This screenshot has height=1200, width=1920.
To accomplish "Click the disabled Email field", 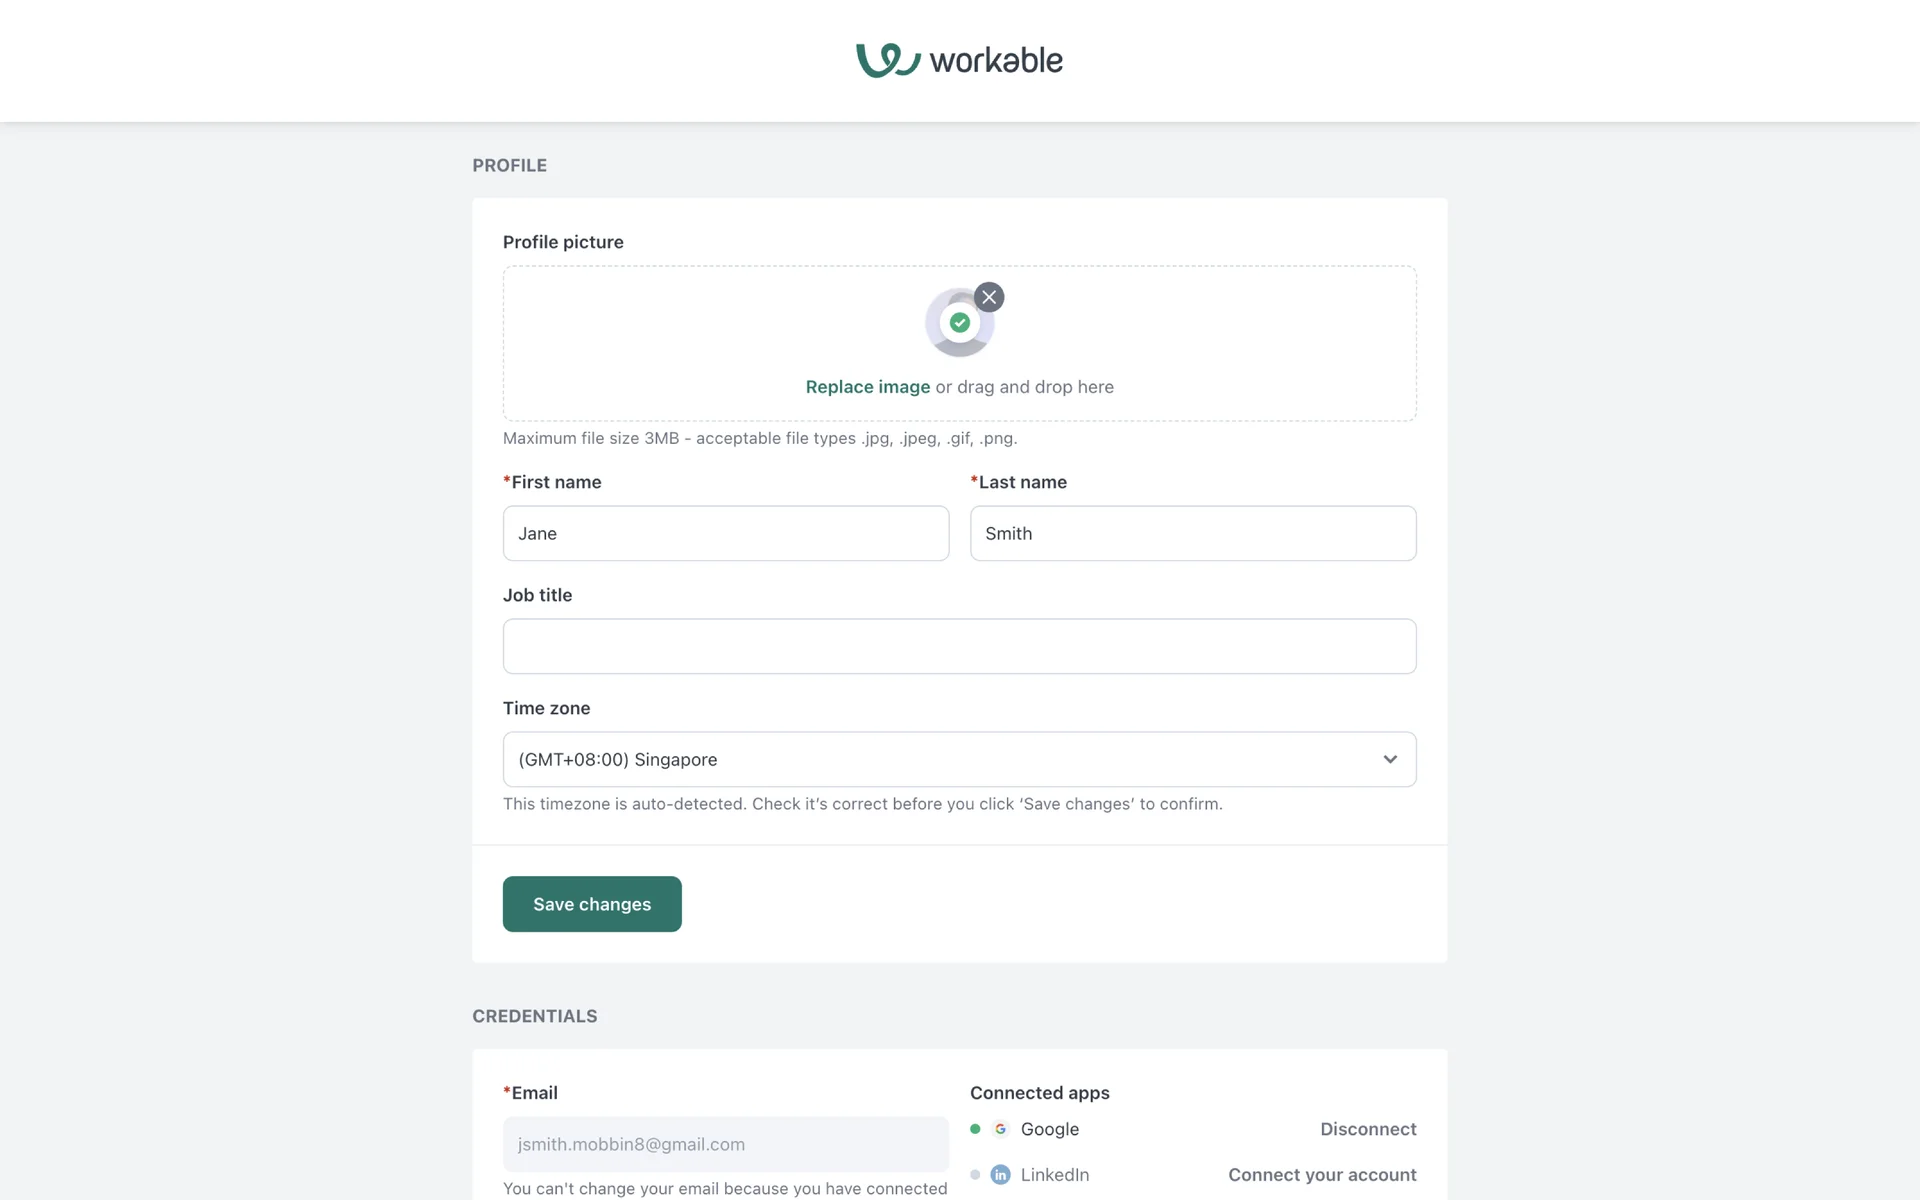I will 725,1144.
